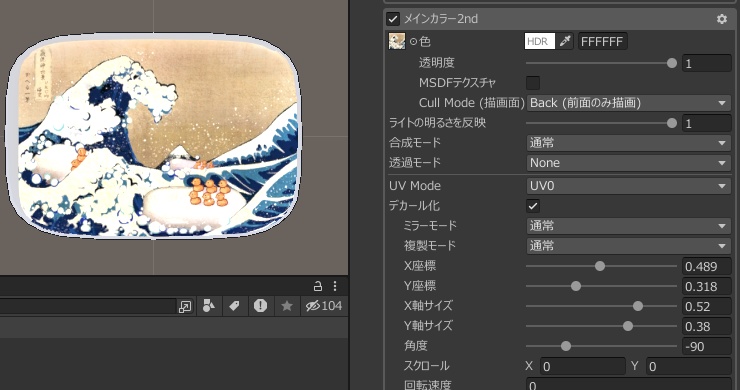
Task: Click the HDR white color swatch
Action: click(539, 42)
